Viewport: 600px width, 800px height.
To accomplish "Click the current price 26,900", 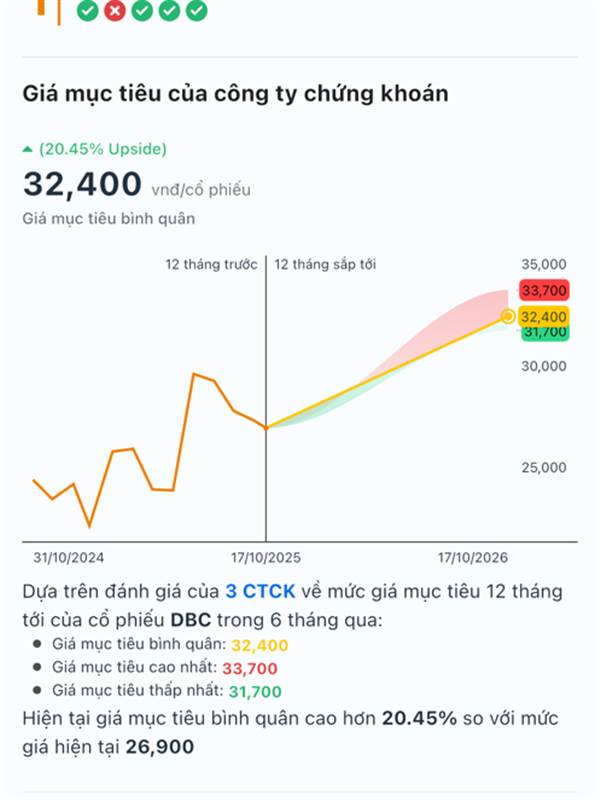I will (160, 746).
